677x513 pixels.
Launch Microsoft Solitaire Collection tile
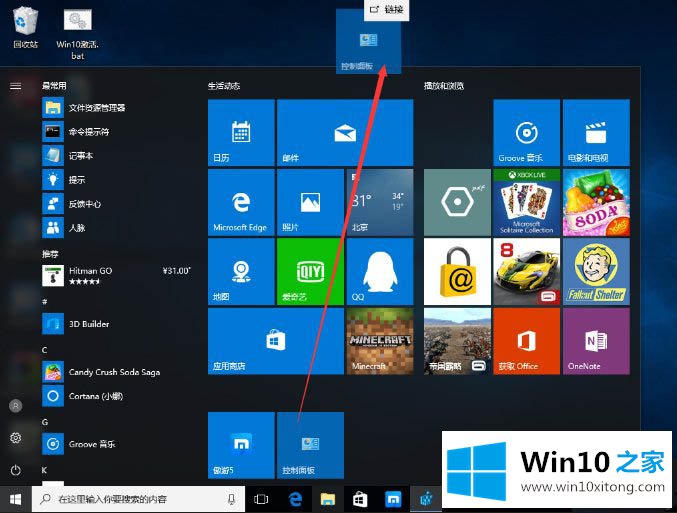527,202
